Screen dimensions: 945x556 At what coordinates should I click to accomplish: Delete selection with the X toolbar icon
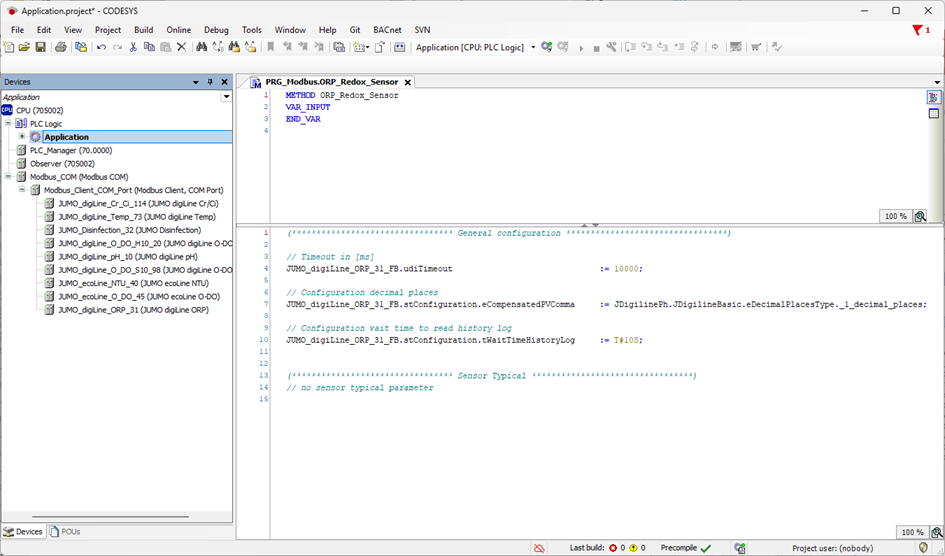181,47
